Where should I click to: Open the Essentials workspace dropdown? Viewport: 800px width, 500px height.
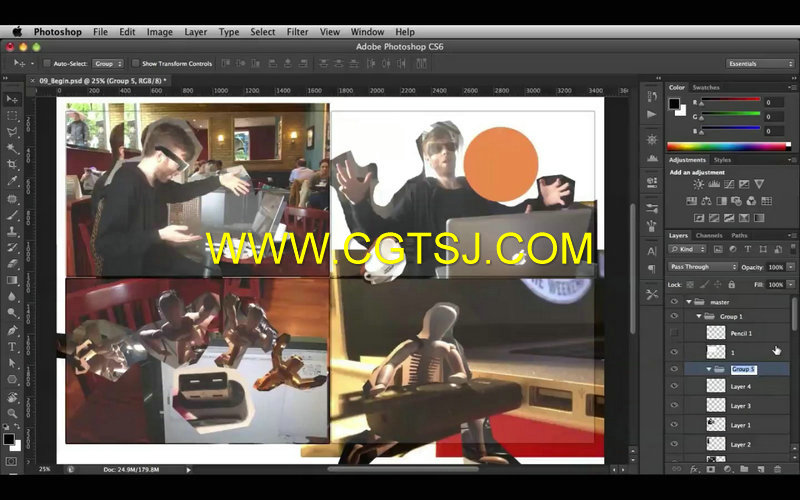[x=760, y=64]
